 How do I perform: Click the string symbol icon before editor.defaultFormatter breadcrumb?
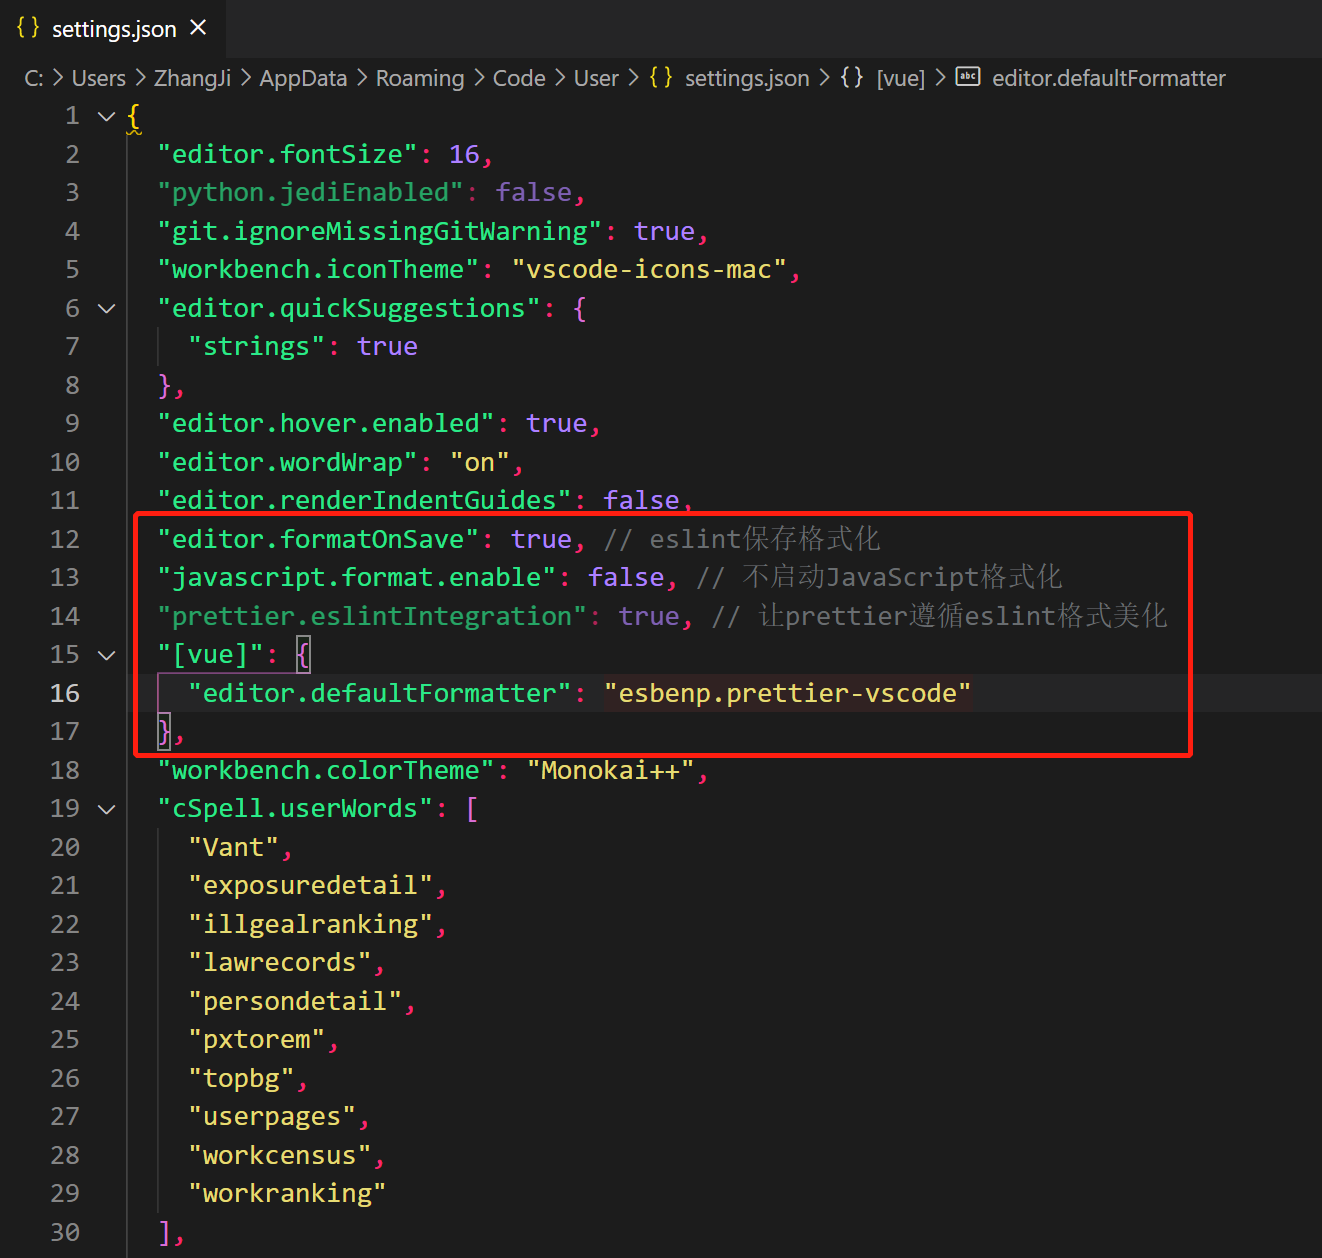968,77
